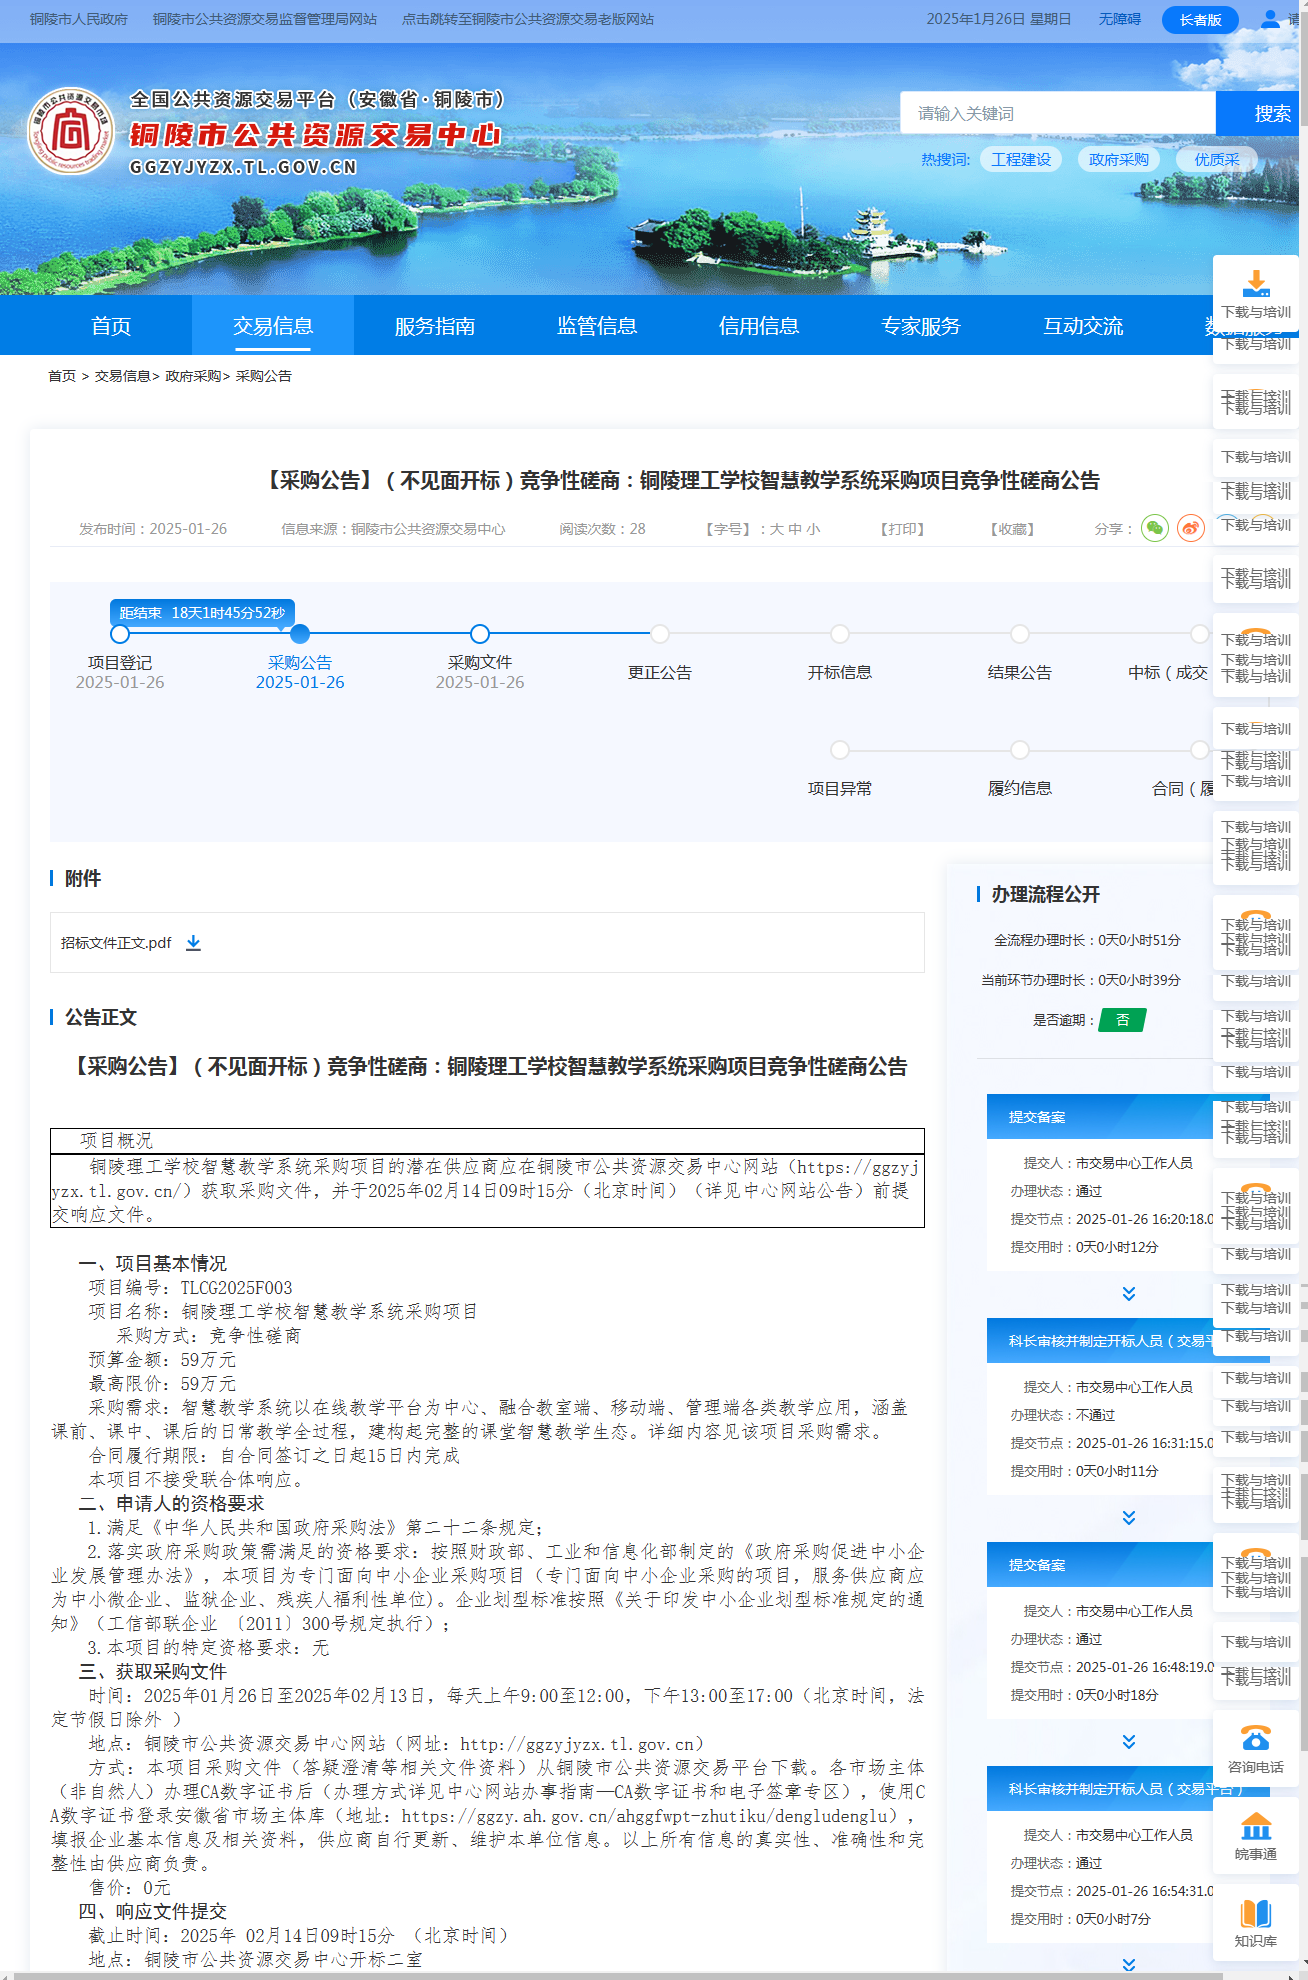1308x1980 pixels.
Task: Expand chevron under 不通过 review step
Action: (x=1129, y=1518)
